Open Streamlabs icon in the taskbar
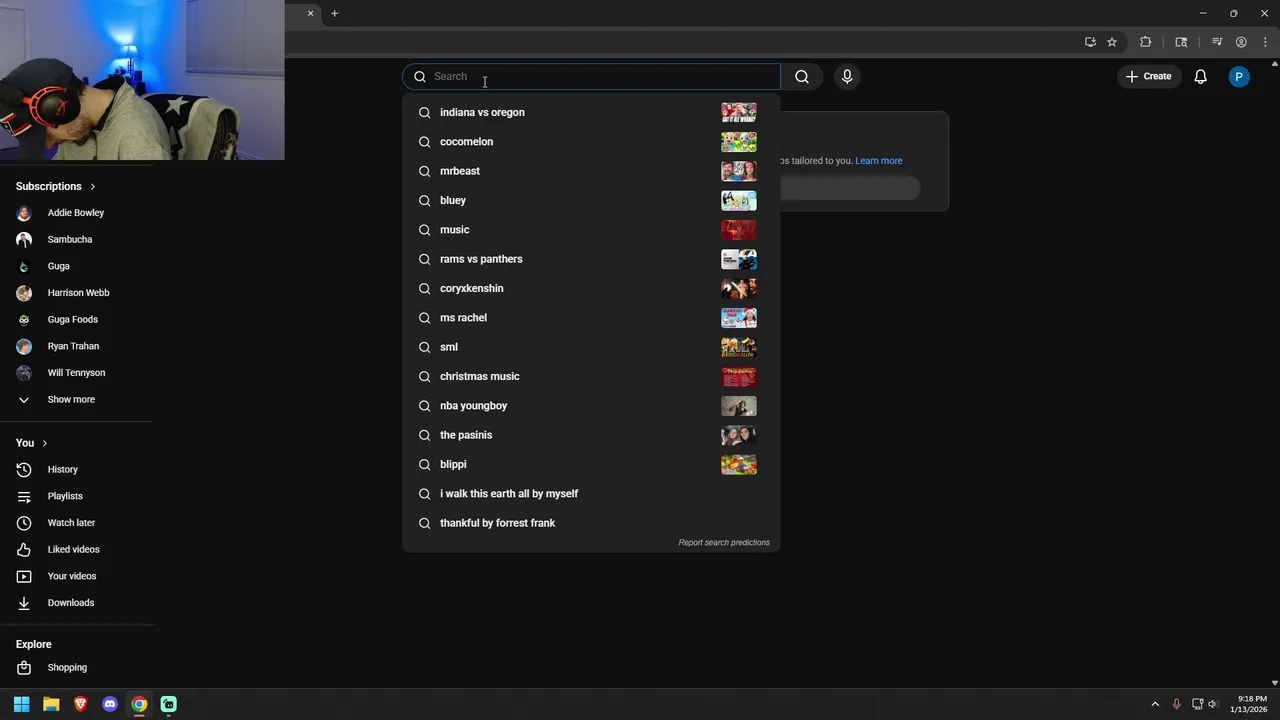 (x=169, y=704)
